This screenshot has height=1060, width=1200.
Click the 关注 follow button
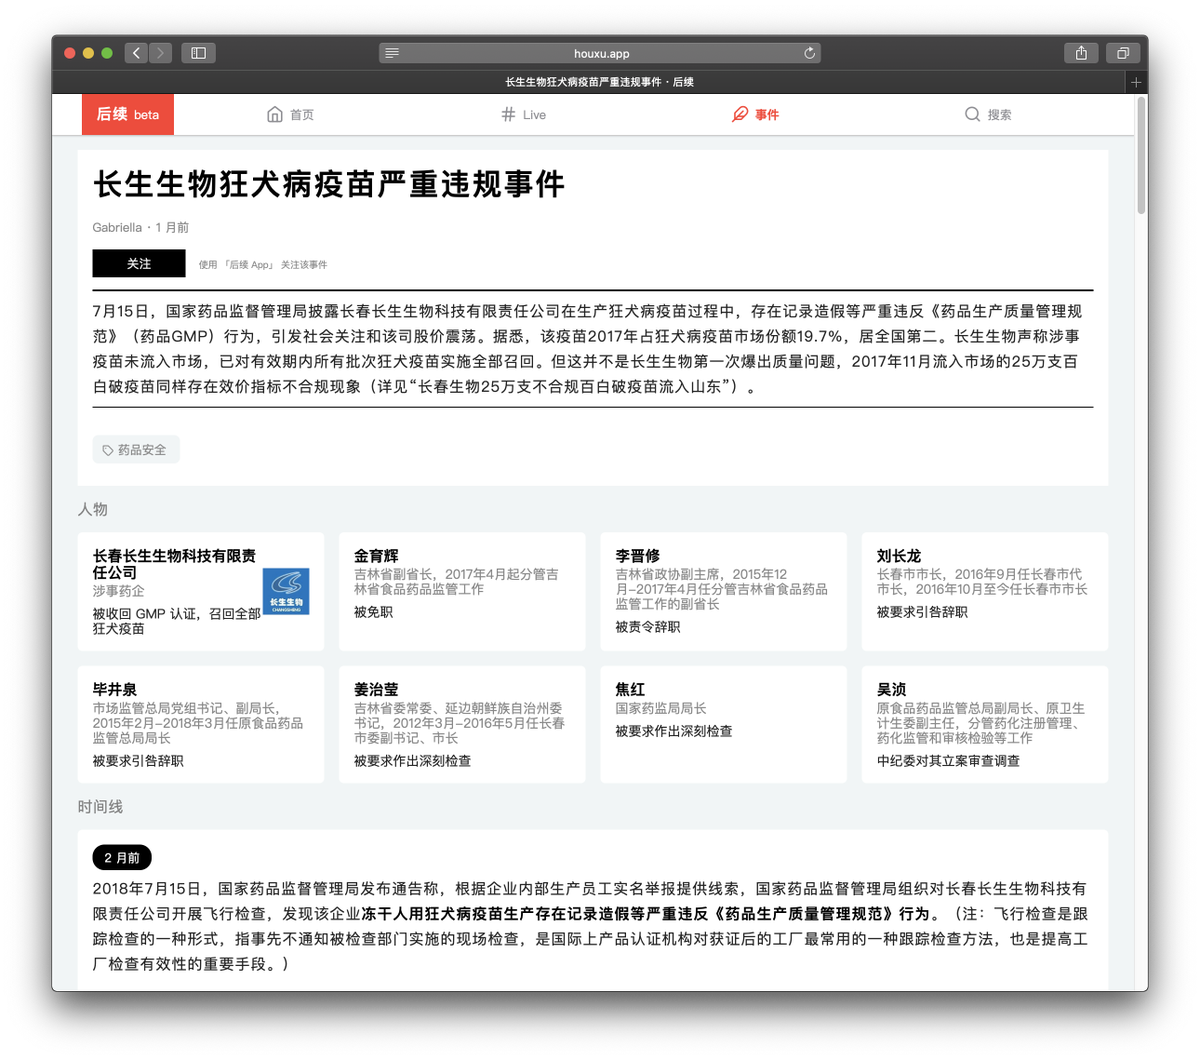(x=139, y=263)
